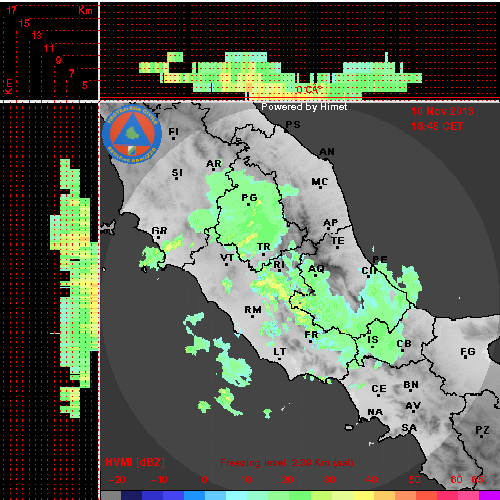Click the PS city label

[x=293, y=124]
